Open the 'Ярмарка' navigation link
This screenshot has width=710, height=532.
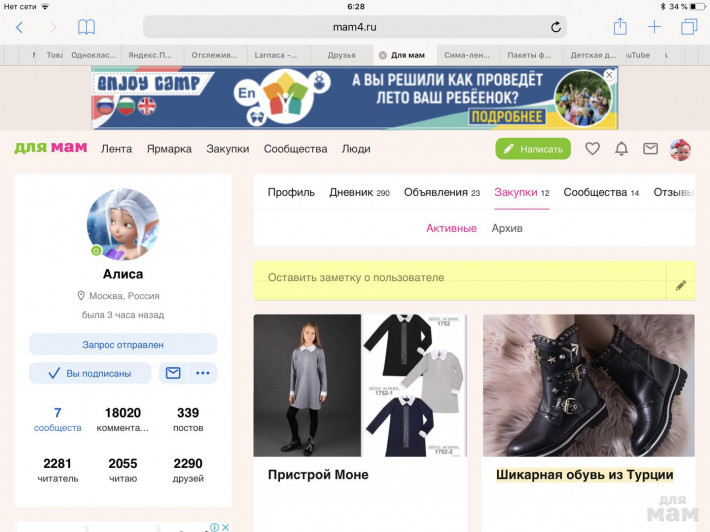pos(169,149)
